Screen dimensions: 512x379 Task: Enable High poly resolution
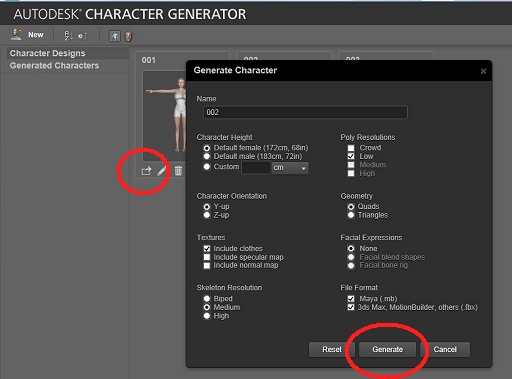tap(351, 173)
